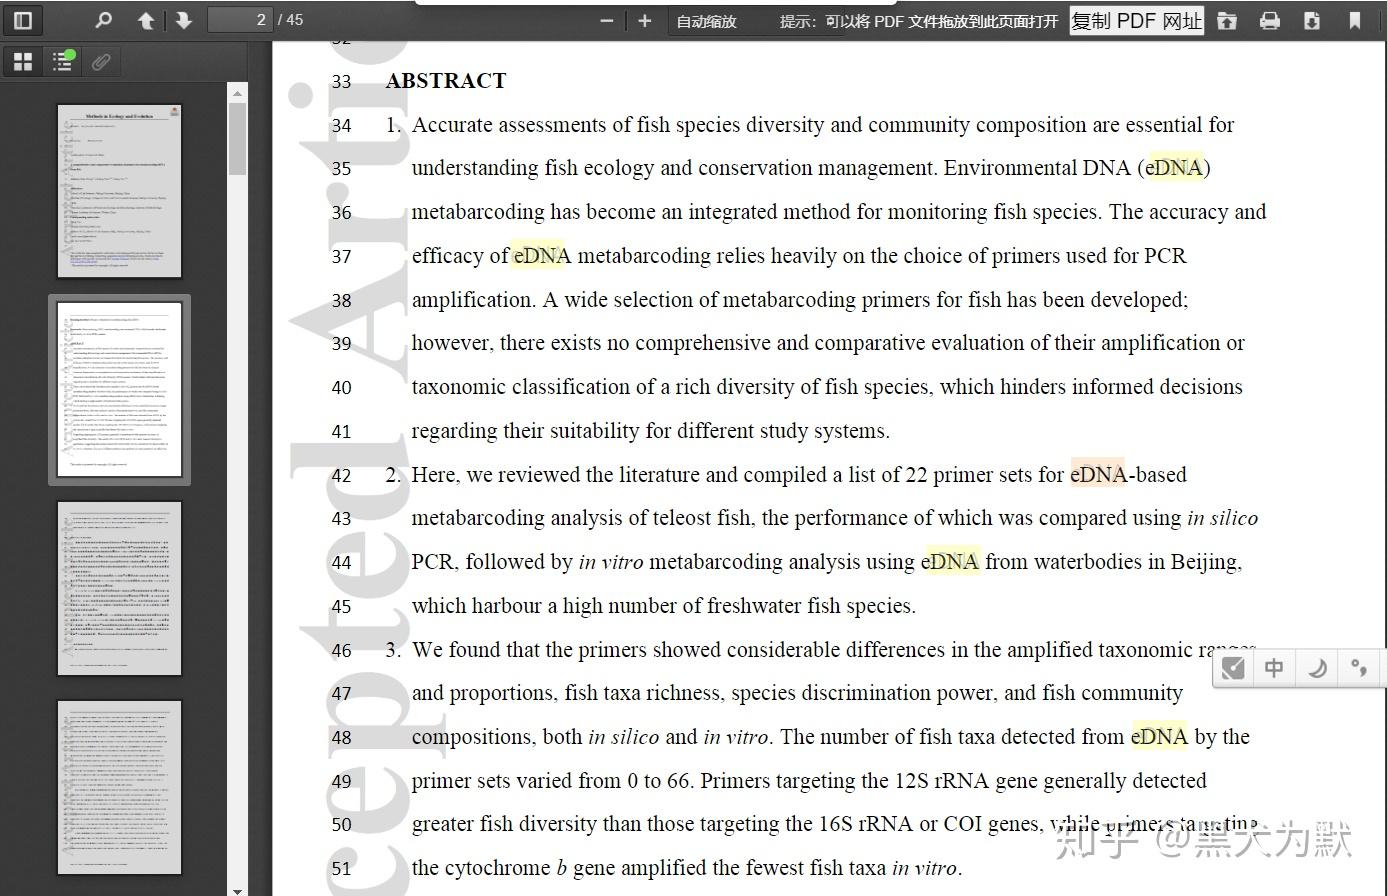This screenshot has height=896, width=1387.
Task: Click the '/ 45' total page count
Action: click(291, 20)
